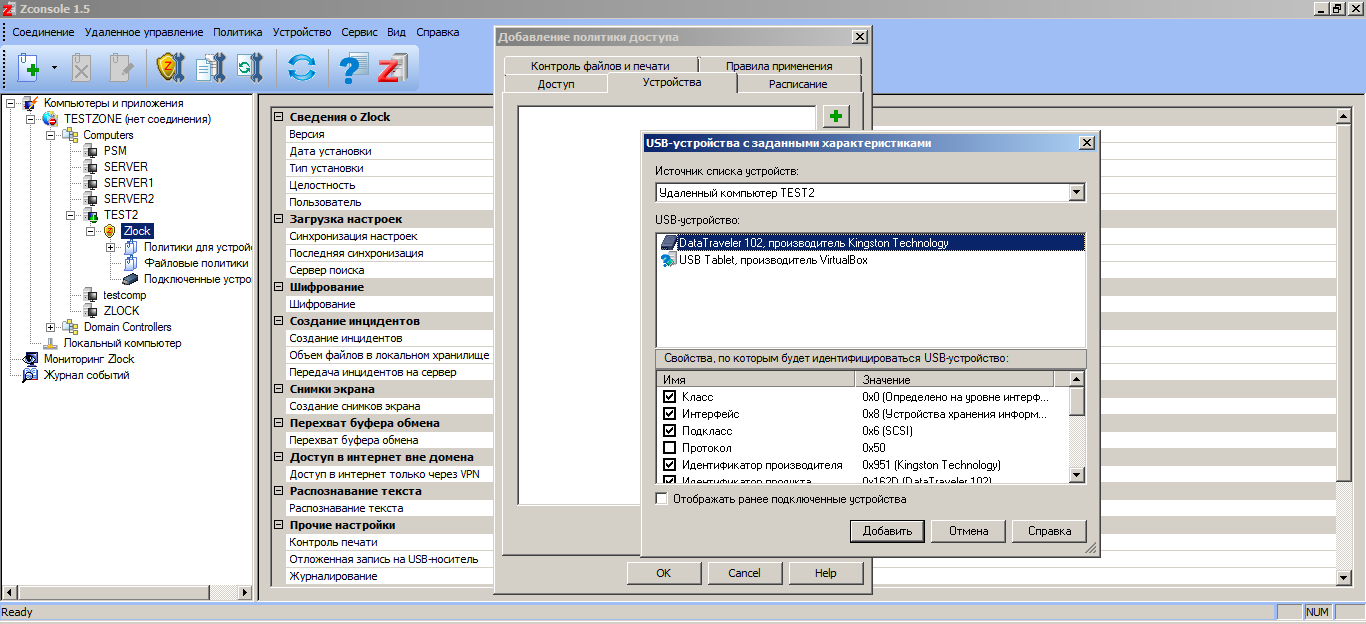This screenshot has width=1366, height=624.
Task: Click the green plus add device button
Action: [836, 117]
